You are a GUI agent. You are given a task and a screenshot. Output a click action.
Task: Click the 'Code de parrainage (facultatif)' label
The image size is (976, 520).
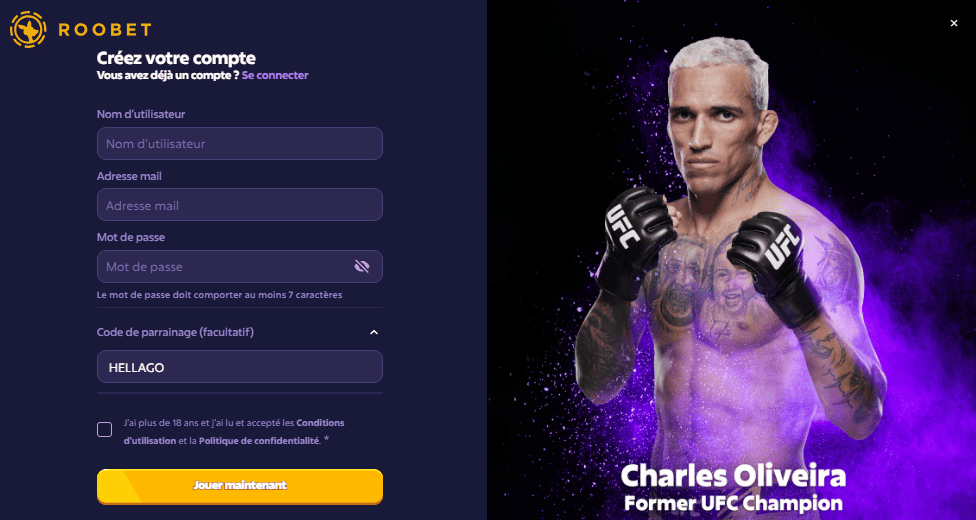point(175,332)
